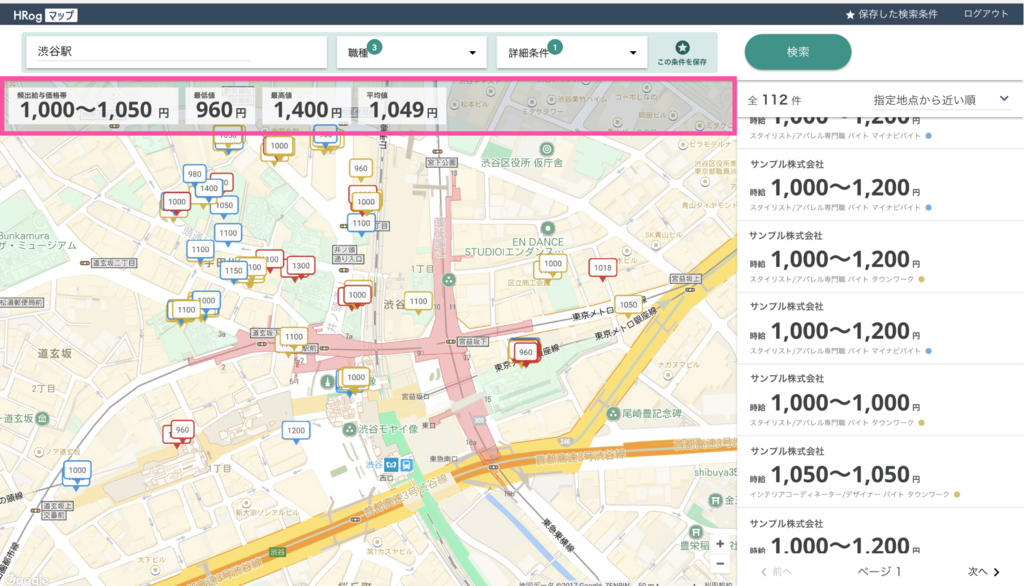Click the 渋谷モヤイ像 map landmark icon
The image size is (1024, 586).
349,429
